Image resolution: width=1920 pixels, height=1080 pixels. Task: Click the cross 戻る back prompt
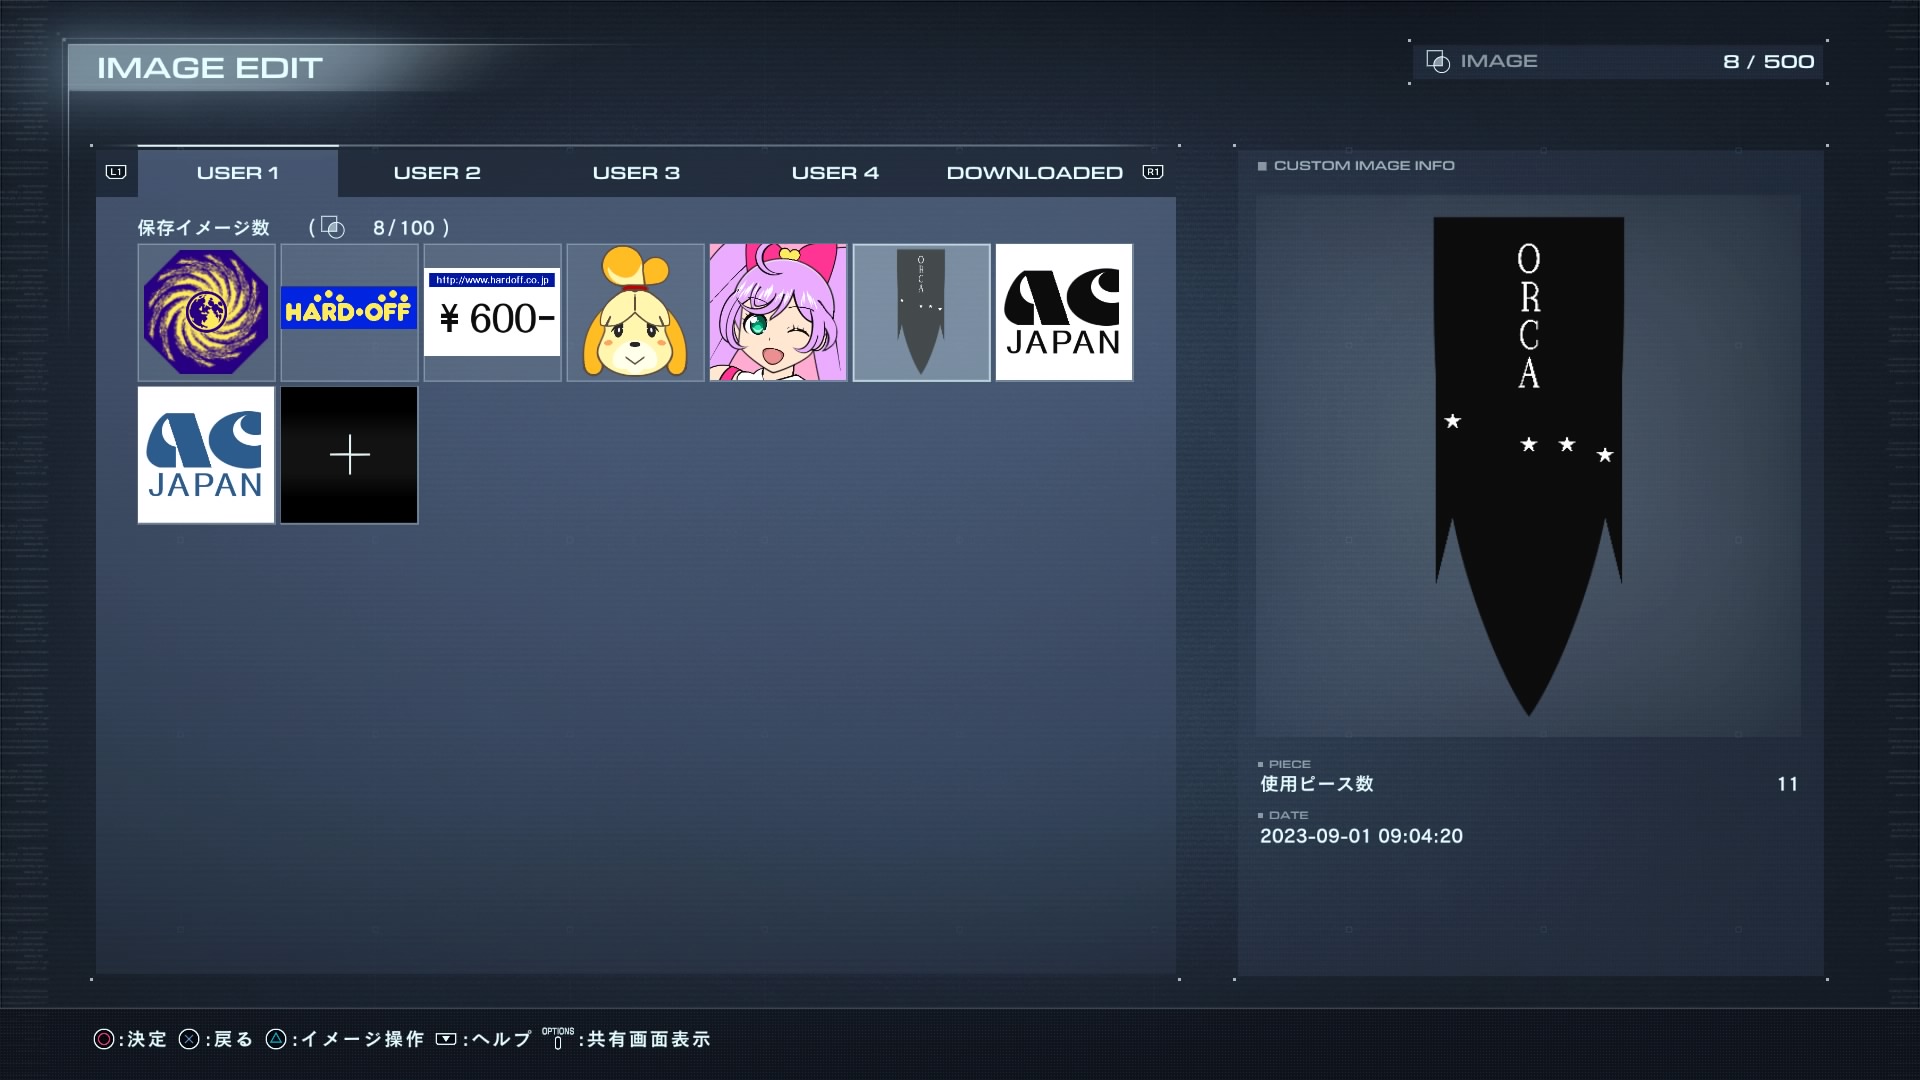[x=216, y=1039]
